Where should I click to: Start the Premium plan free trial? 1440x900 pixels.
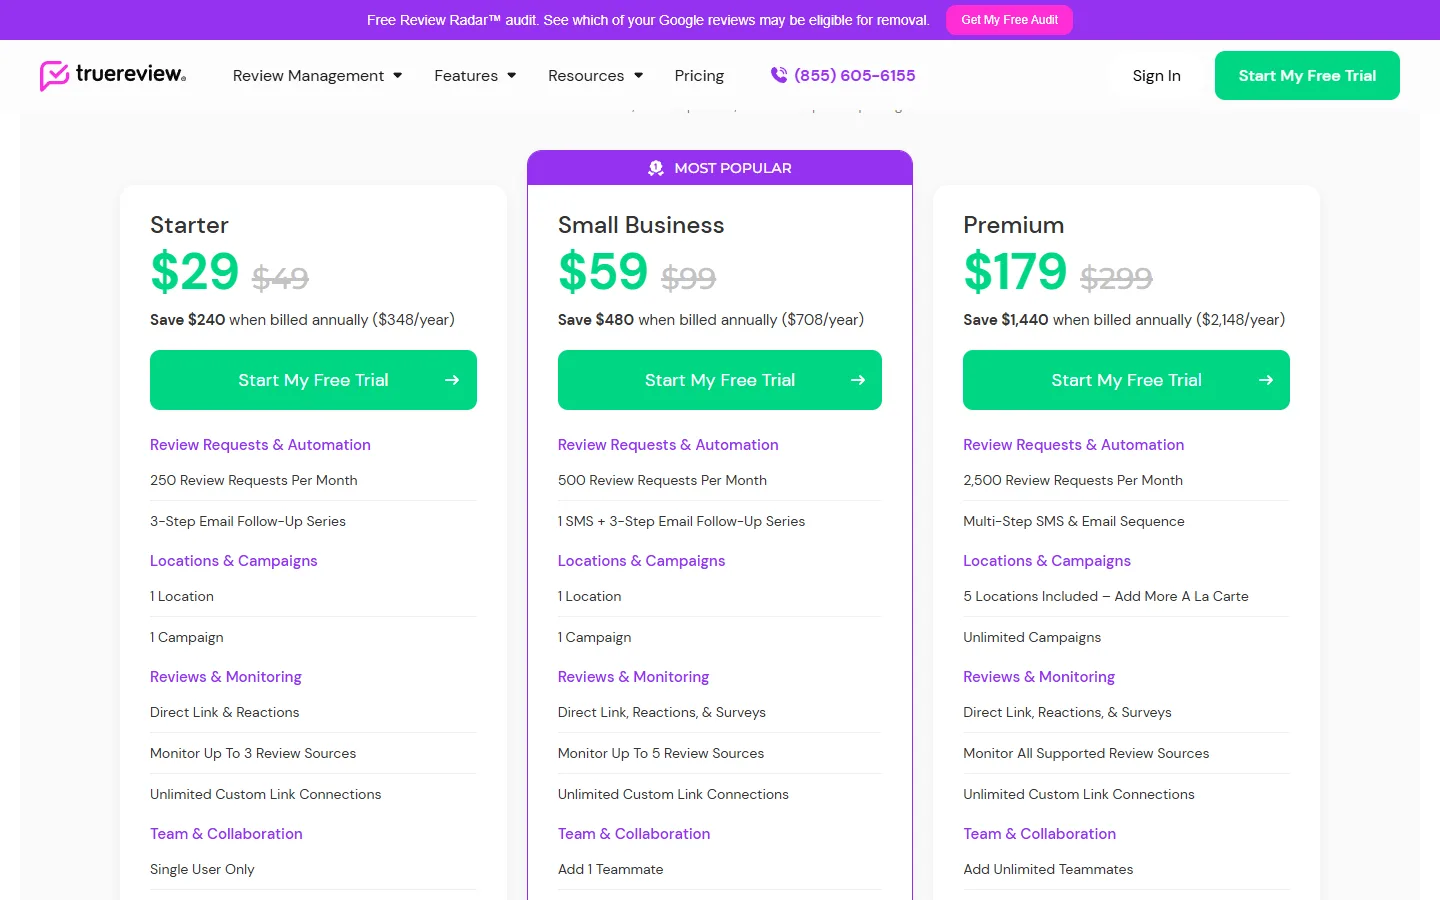[1126, 380]
